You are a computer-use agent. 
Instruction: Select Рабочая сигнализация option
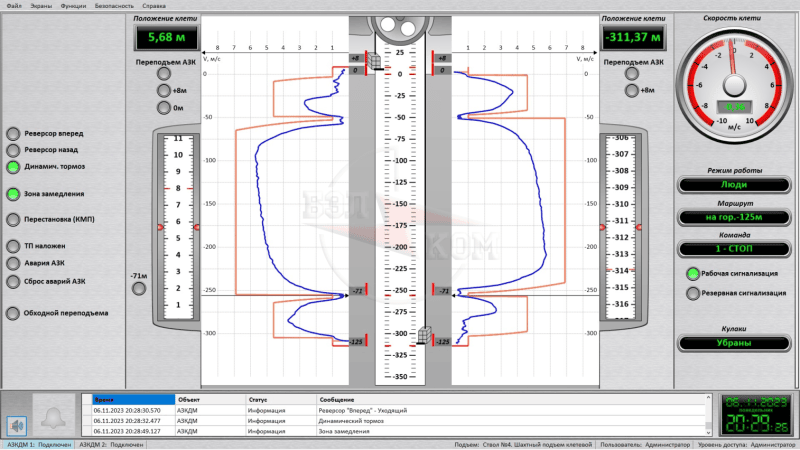point(692,273)
